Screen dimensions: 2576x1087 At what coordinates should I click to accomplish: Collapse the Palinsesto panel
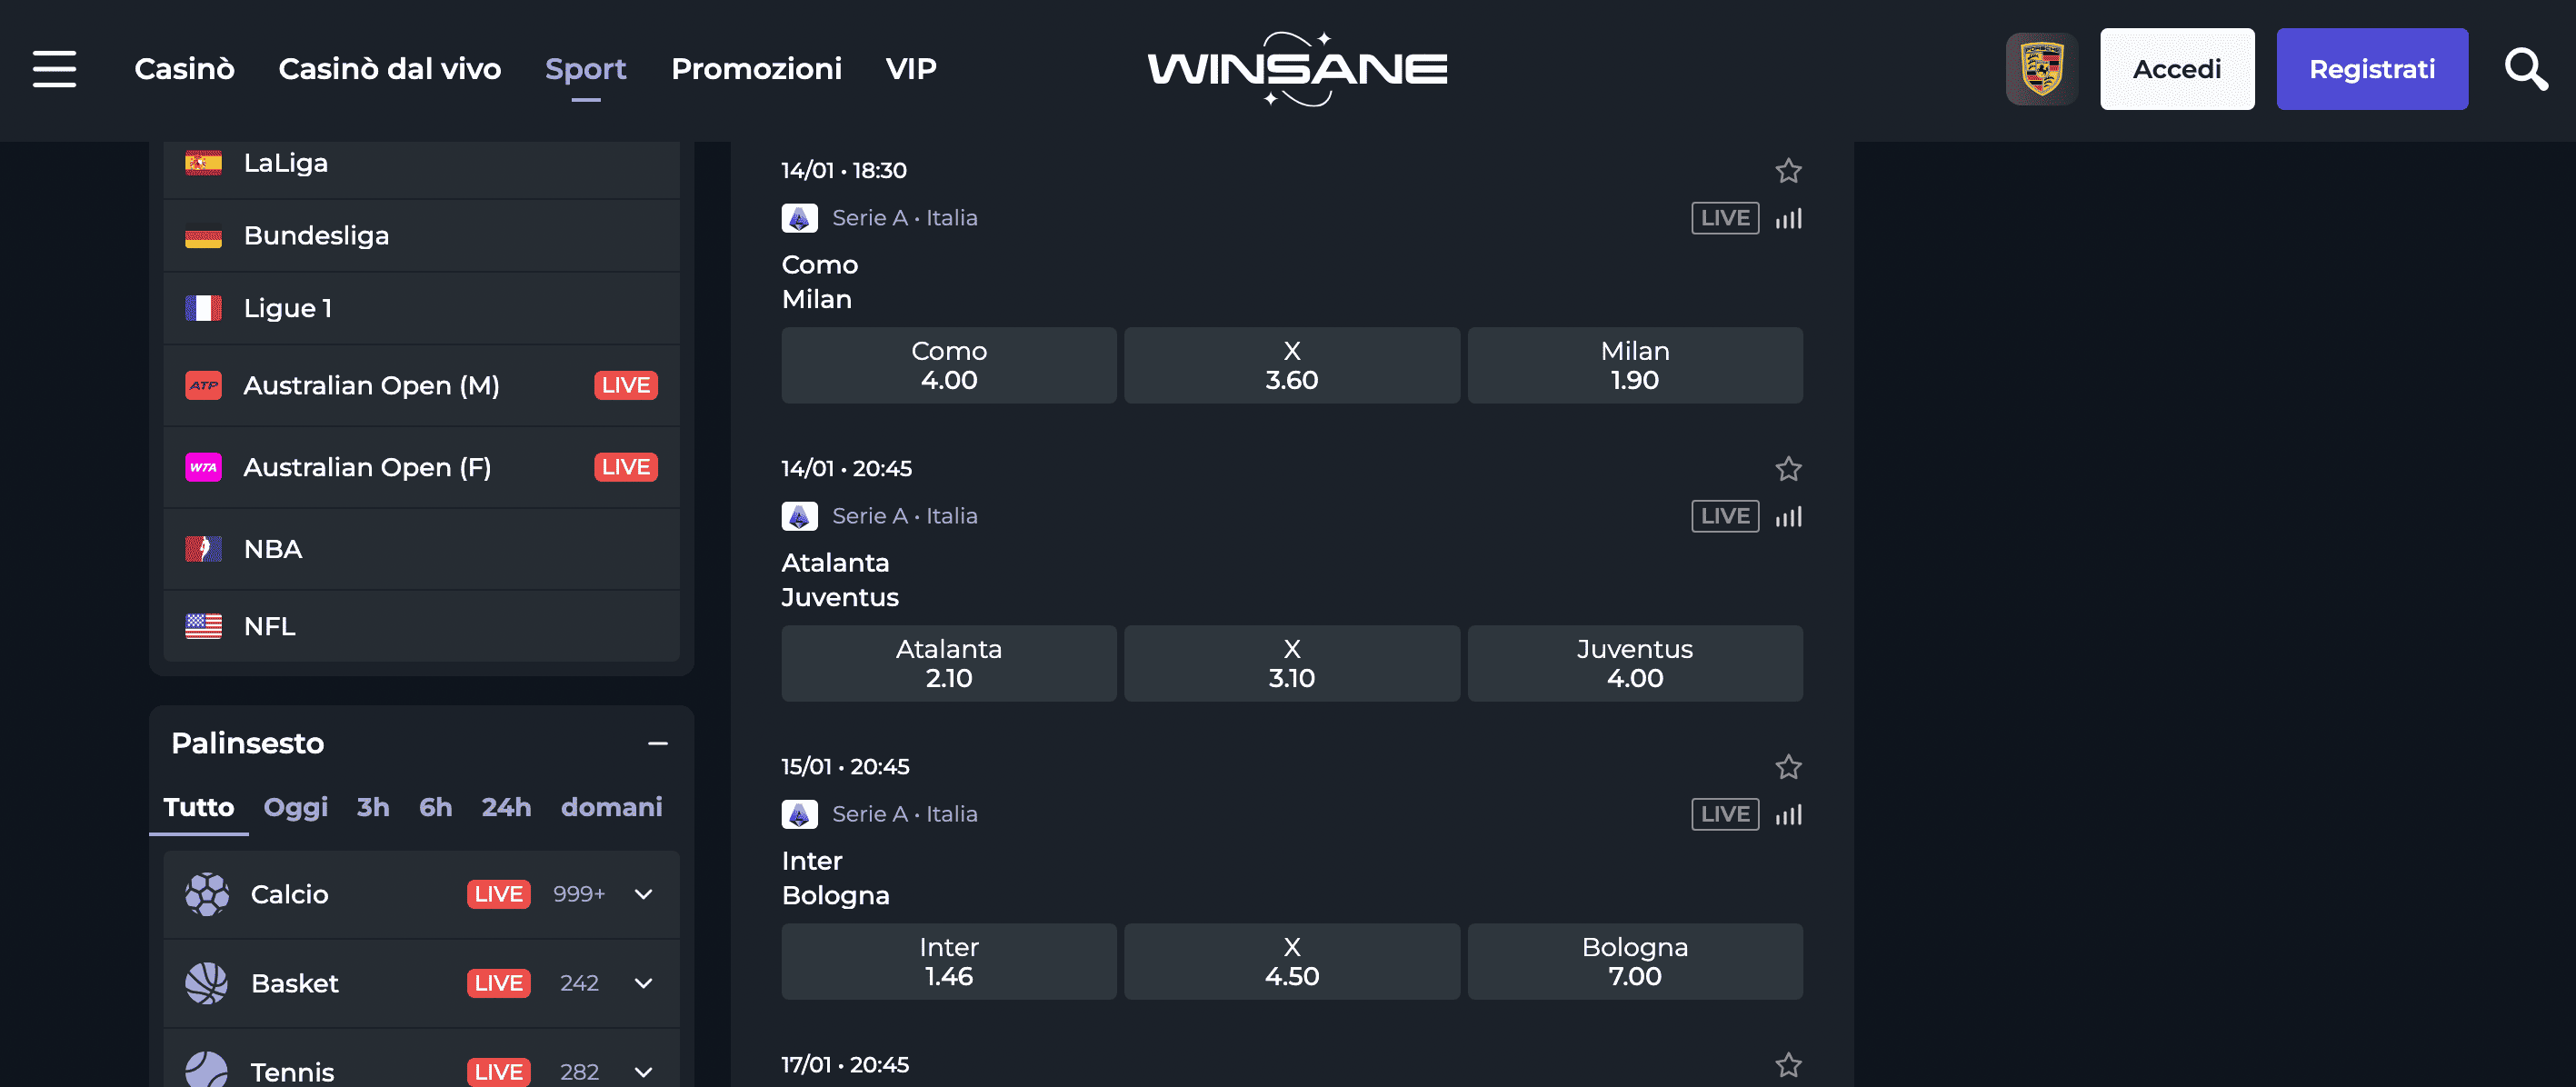658,743
